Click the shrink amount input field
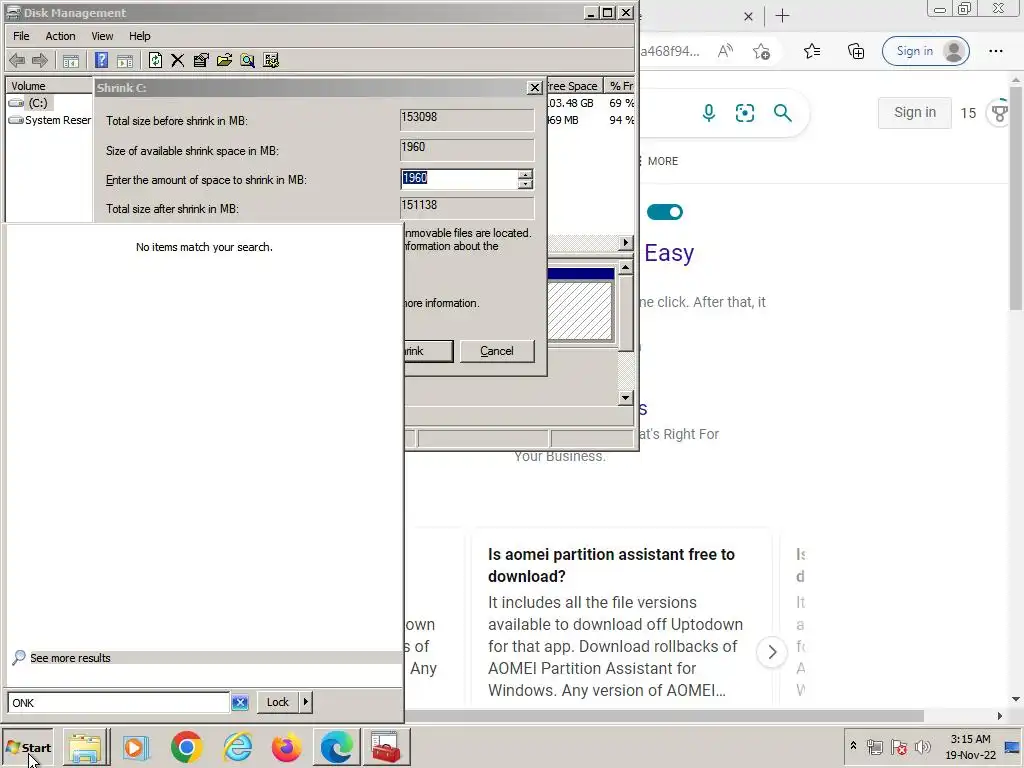This screenshot has height=768, width=1024. click(459, 179)
